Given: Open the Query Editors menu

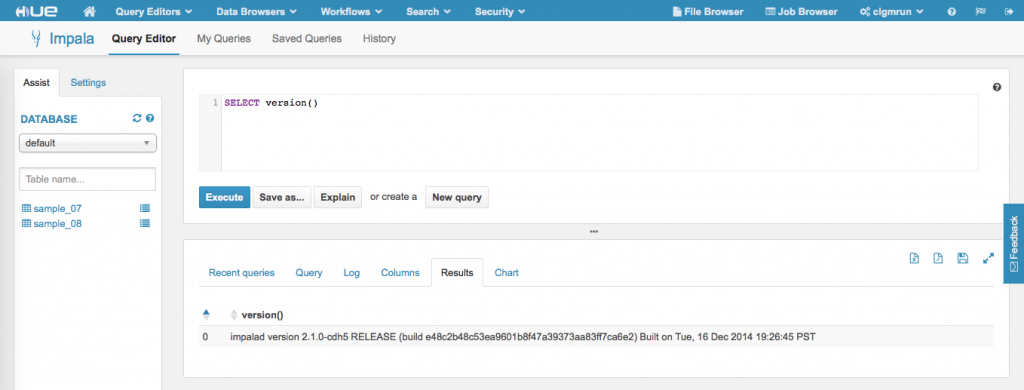Looking at the screenshot, I should pos(153,11).
